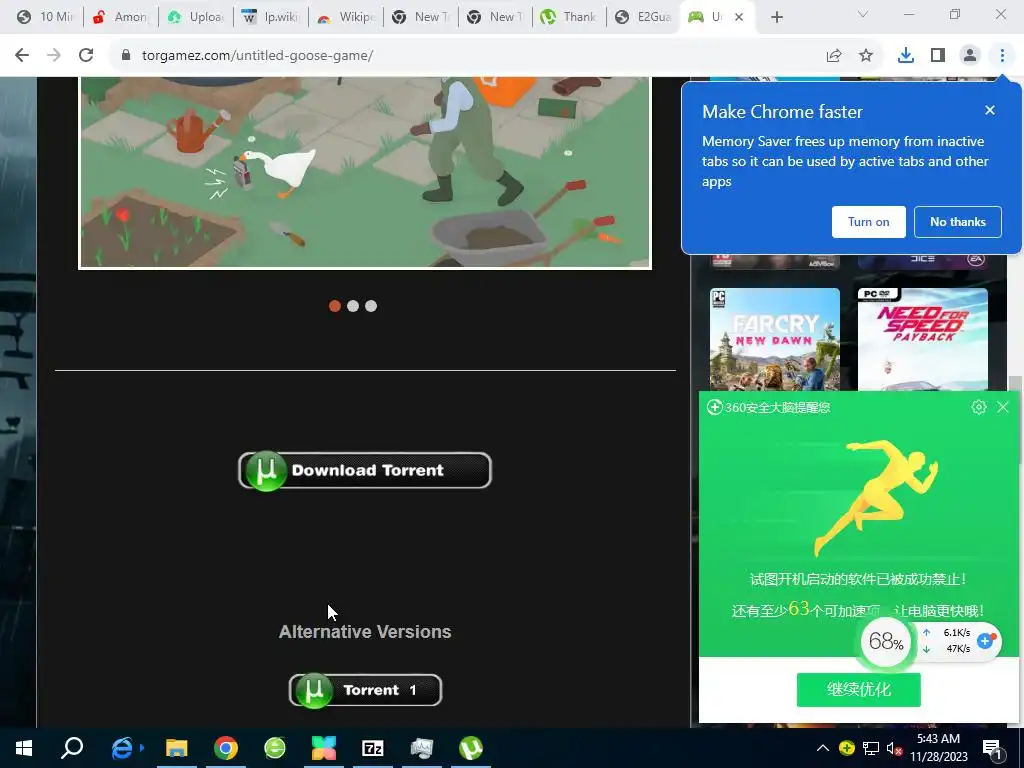1024x768 pixels.
Task: Open 7-Zip from the taskbar
Action: pos(373,748)
